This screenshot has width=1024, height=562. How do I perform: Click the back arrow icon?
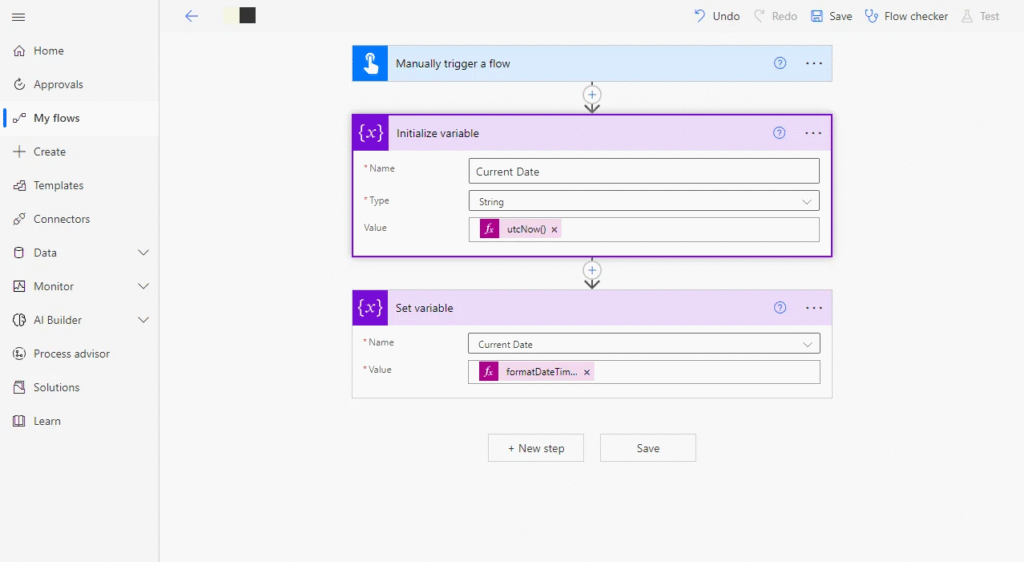tap(192, 16)
